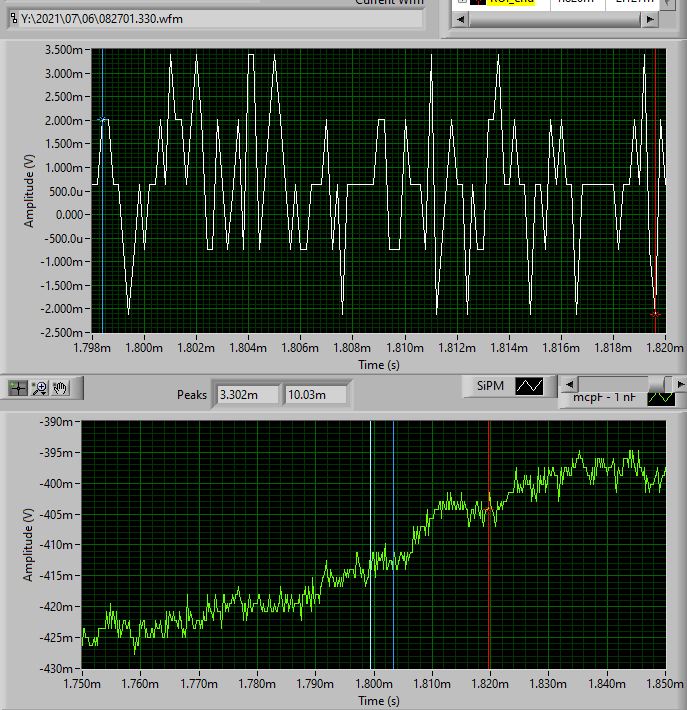687x710 pixels.
Task: Click bottom graph Time (s) axis label
Action: coord(379,700)
